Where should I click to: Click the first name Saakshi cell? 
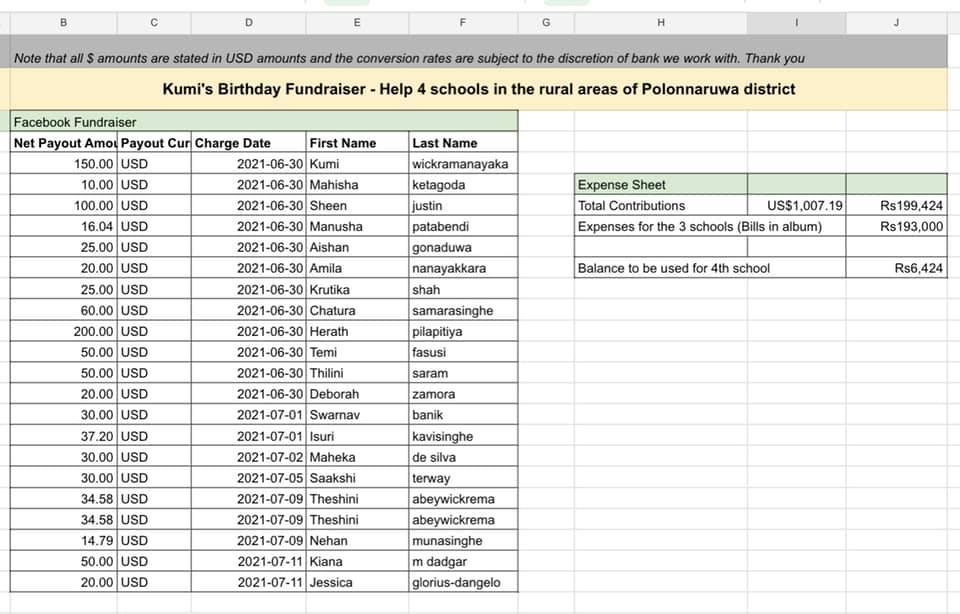[x=358, y=477]
